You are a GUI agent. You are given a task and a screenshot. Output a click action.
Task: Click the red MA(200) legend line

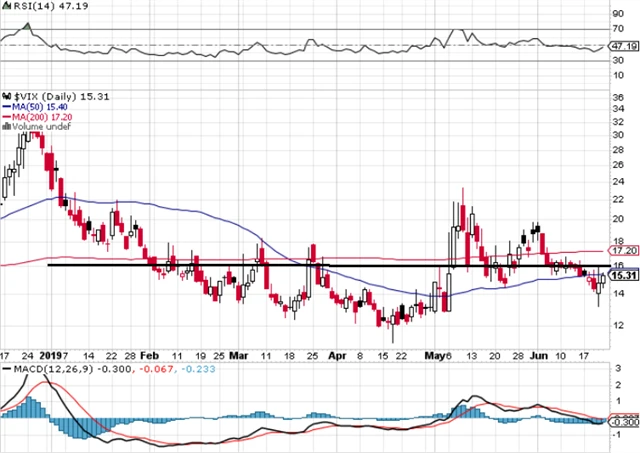tap(5, 115)
